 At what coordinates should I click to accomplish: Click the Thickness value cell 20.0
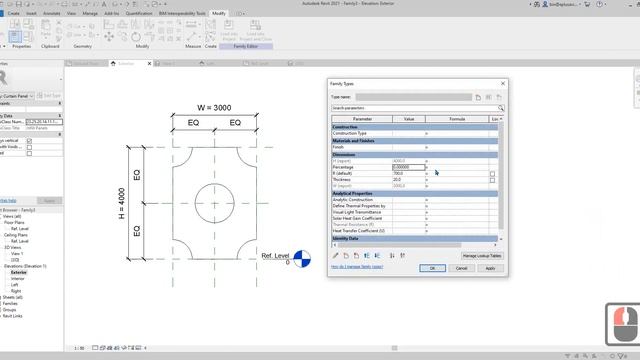[x=409, y=180]
